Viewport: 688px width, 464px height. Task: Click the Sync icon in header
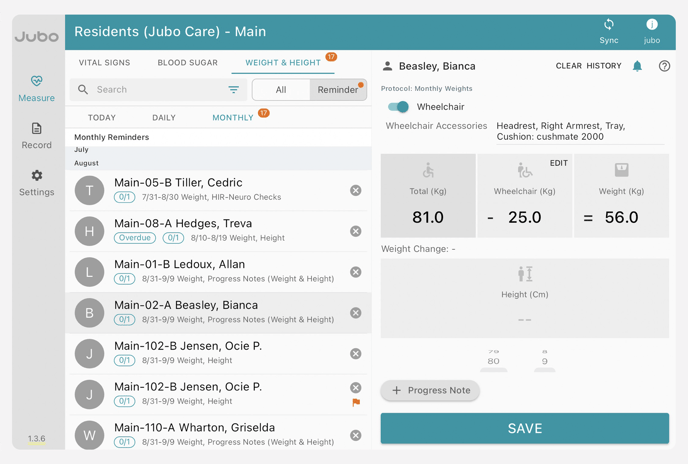(x=609, y=24)
